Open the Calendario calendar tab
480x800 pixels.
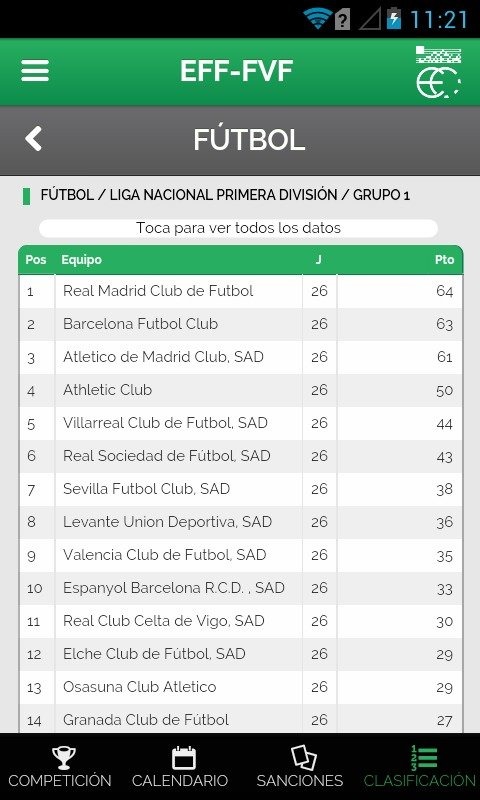point(180,766)
